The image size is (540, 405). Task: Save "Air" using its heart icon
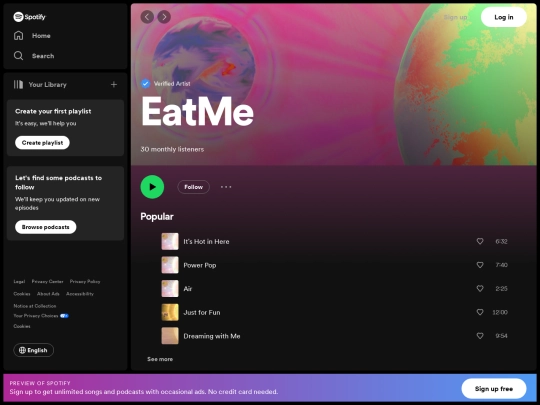tap(480, 288)
